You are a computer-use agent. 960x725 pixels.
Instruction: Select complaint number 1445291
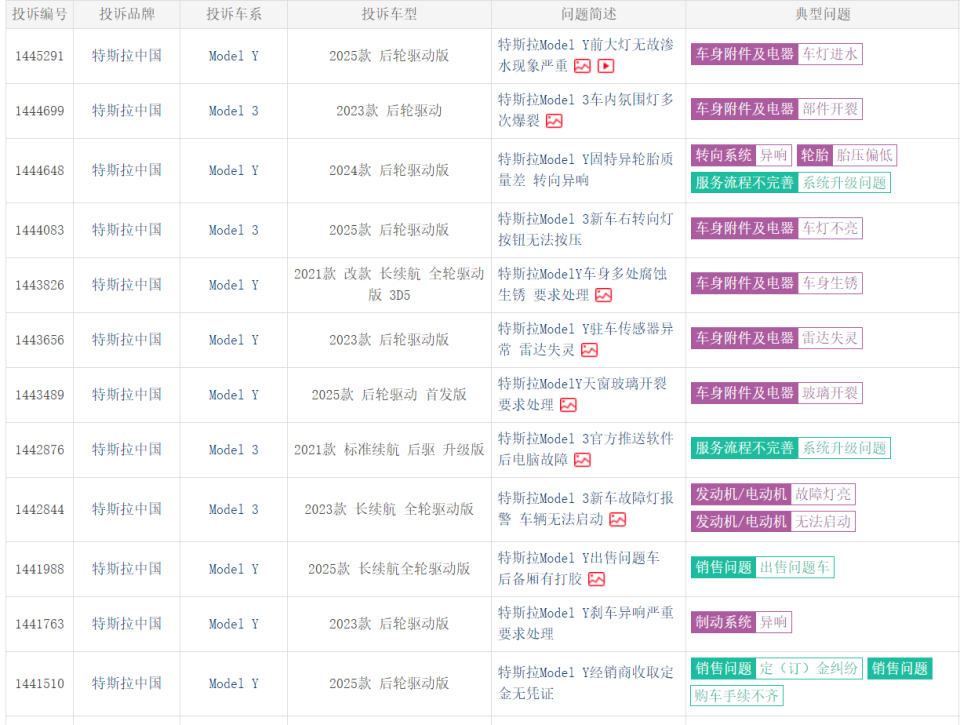click(x=40, y=56)
